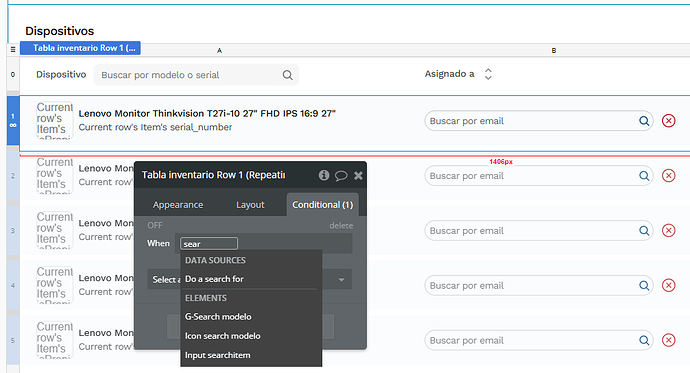
Task: Click the DATA SOURCES section header
Action: click(215, 260)
